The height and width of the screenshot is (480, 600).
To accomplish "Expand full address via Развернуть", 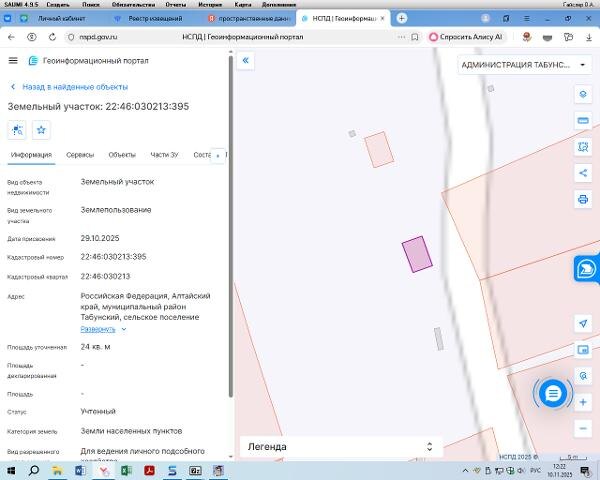I will point(98,329).
